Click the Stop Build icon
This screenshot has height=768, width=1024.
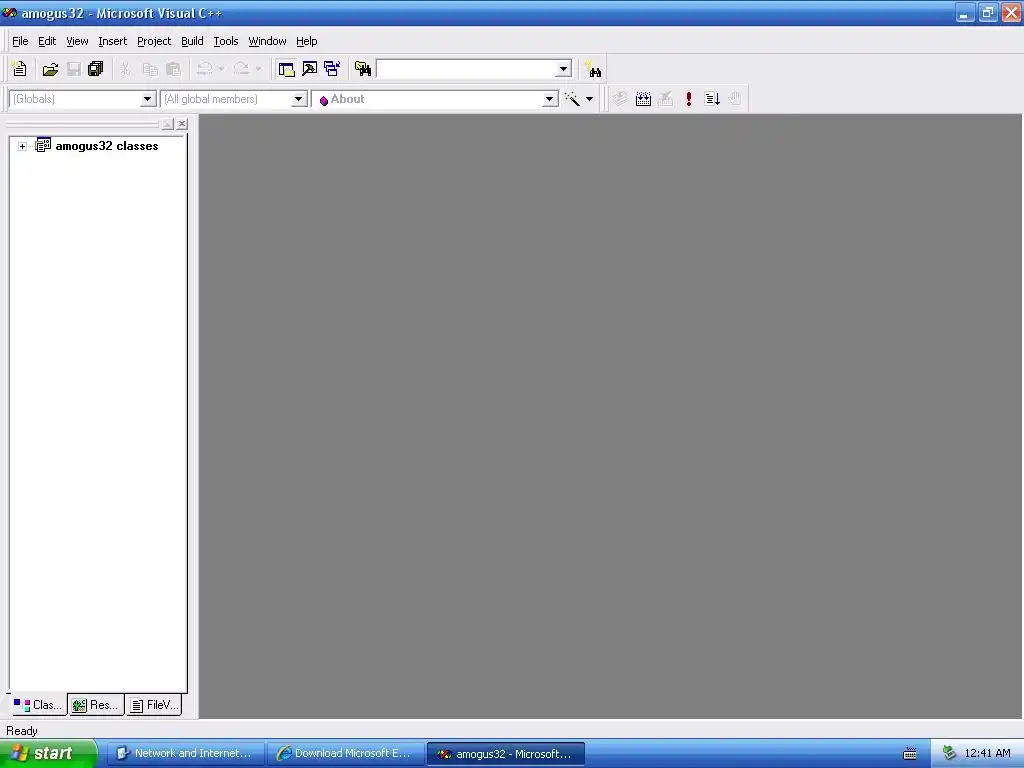pos(665,99)
